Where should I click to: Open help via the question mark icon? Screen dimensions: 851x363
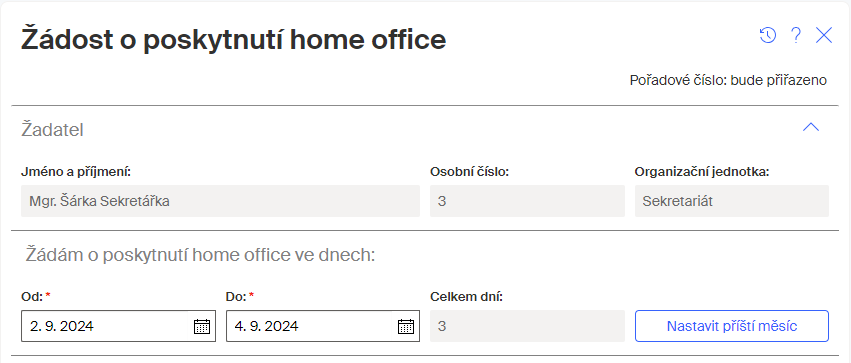pyautogui.click(x=796, y=36)
